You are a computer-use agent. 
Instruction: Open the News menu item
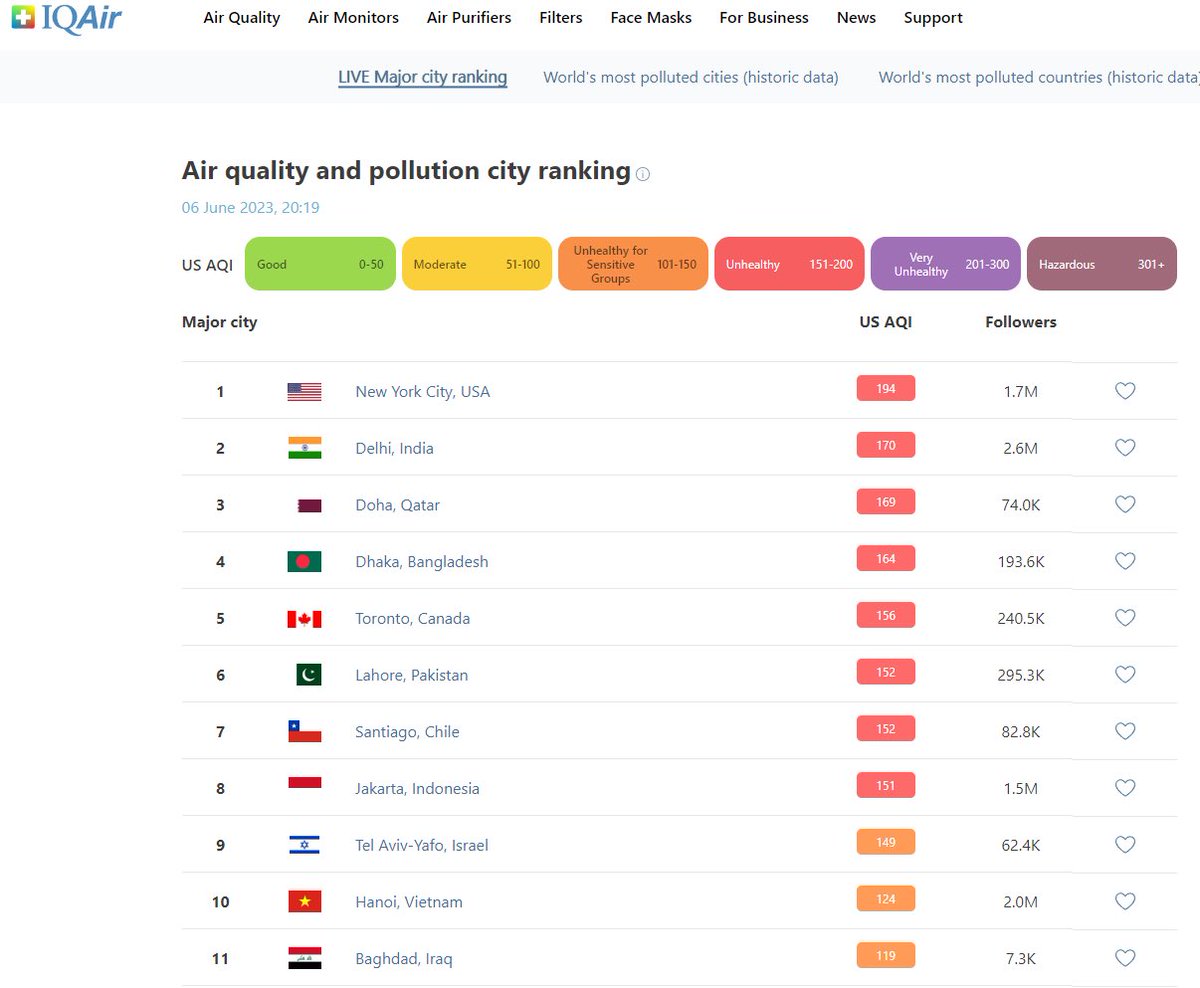point(856,17)
